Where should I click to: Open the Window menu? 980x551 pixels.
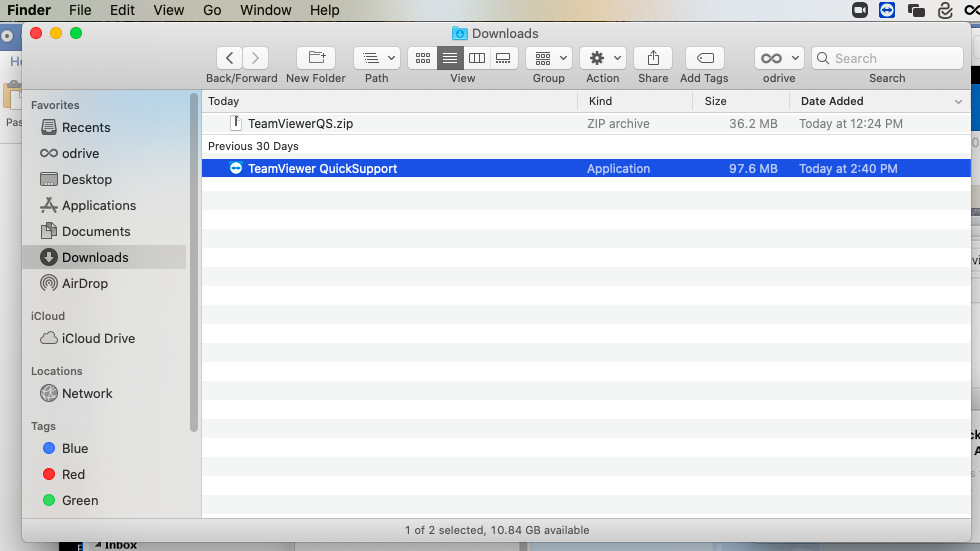click(x=266, y=10)
